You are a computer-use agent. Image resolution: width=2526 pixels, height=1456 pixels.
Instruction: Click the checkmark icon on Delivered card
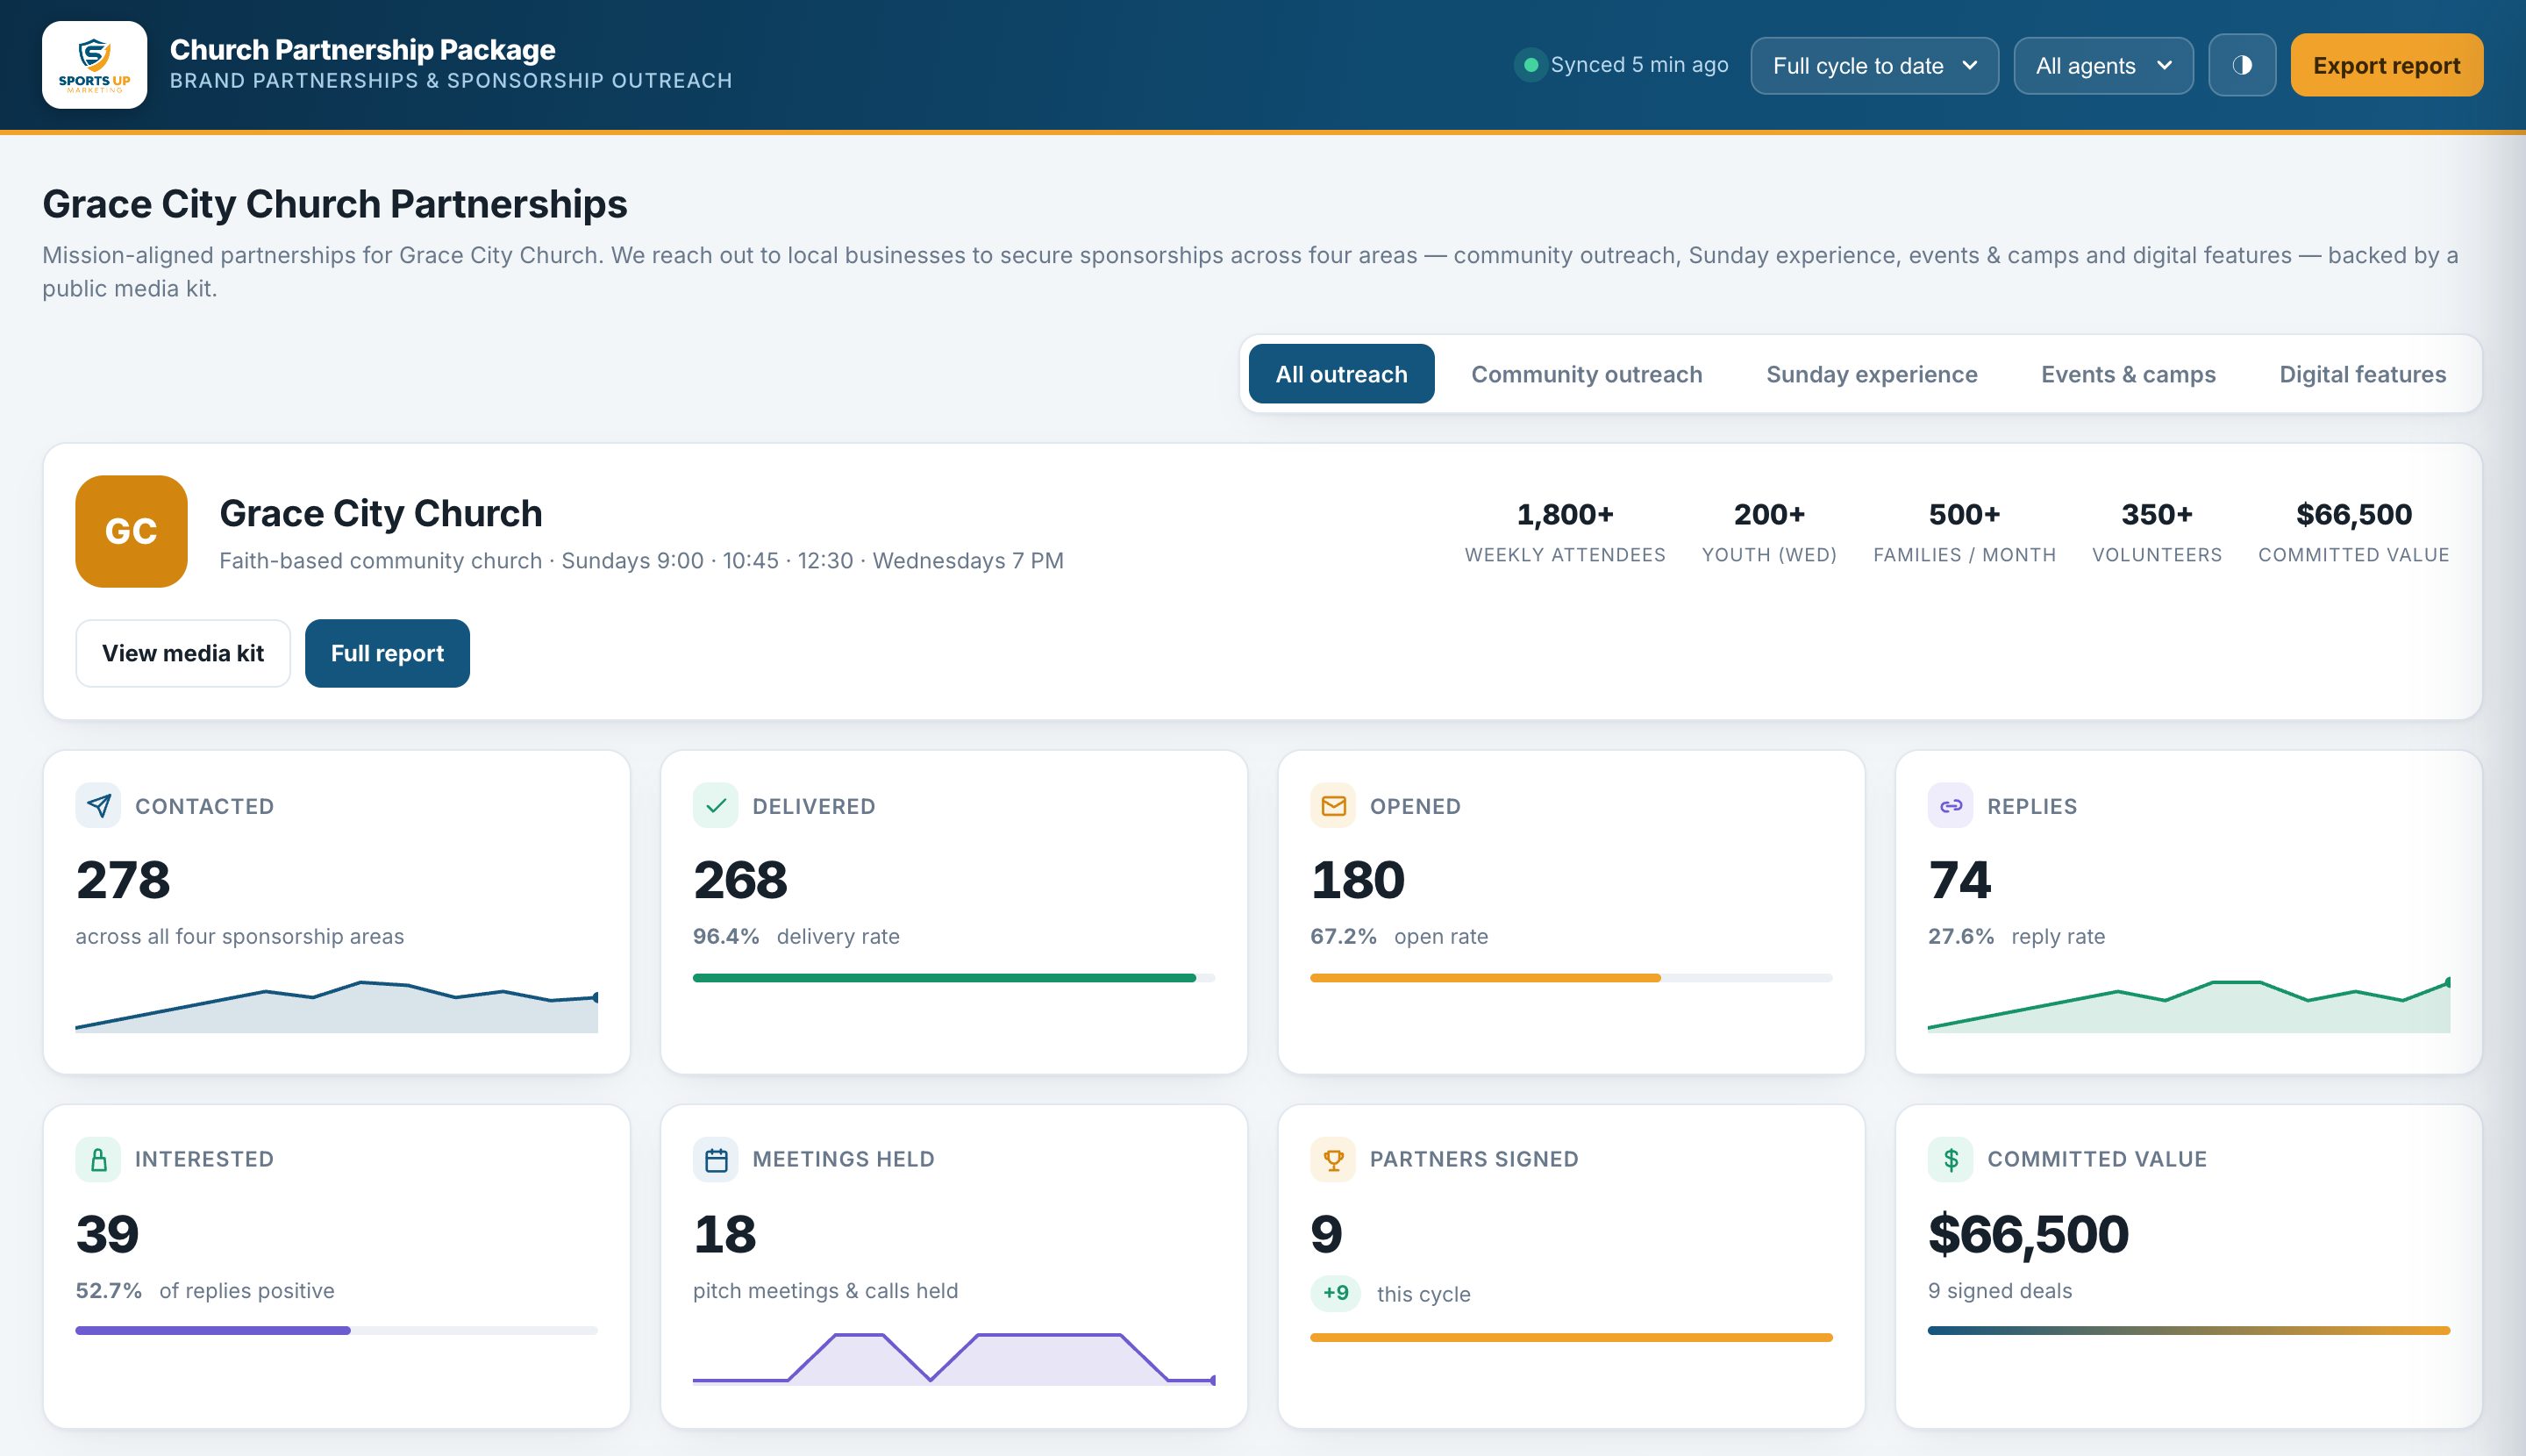pos(715,806)
